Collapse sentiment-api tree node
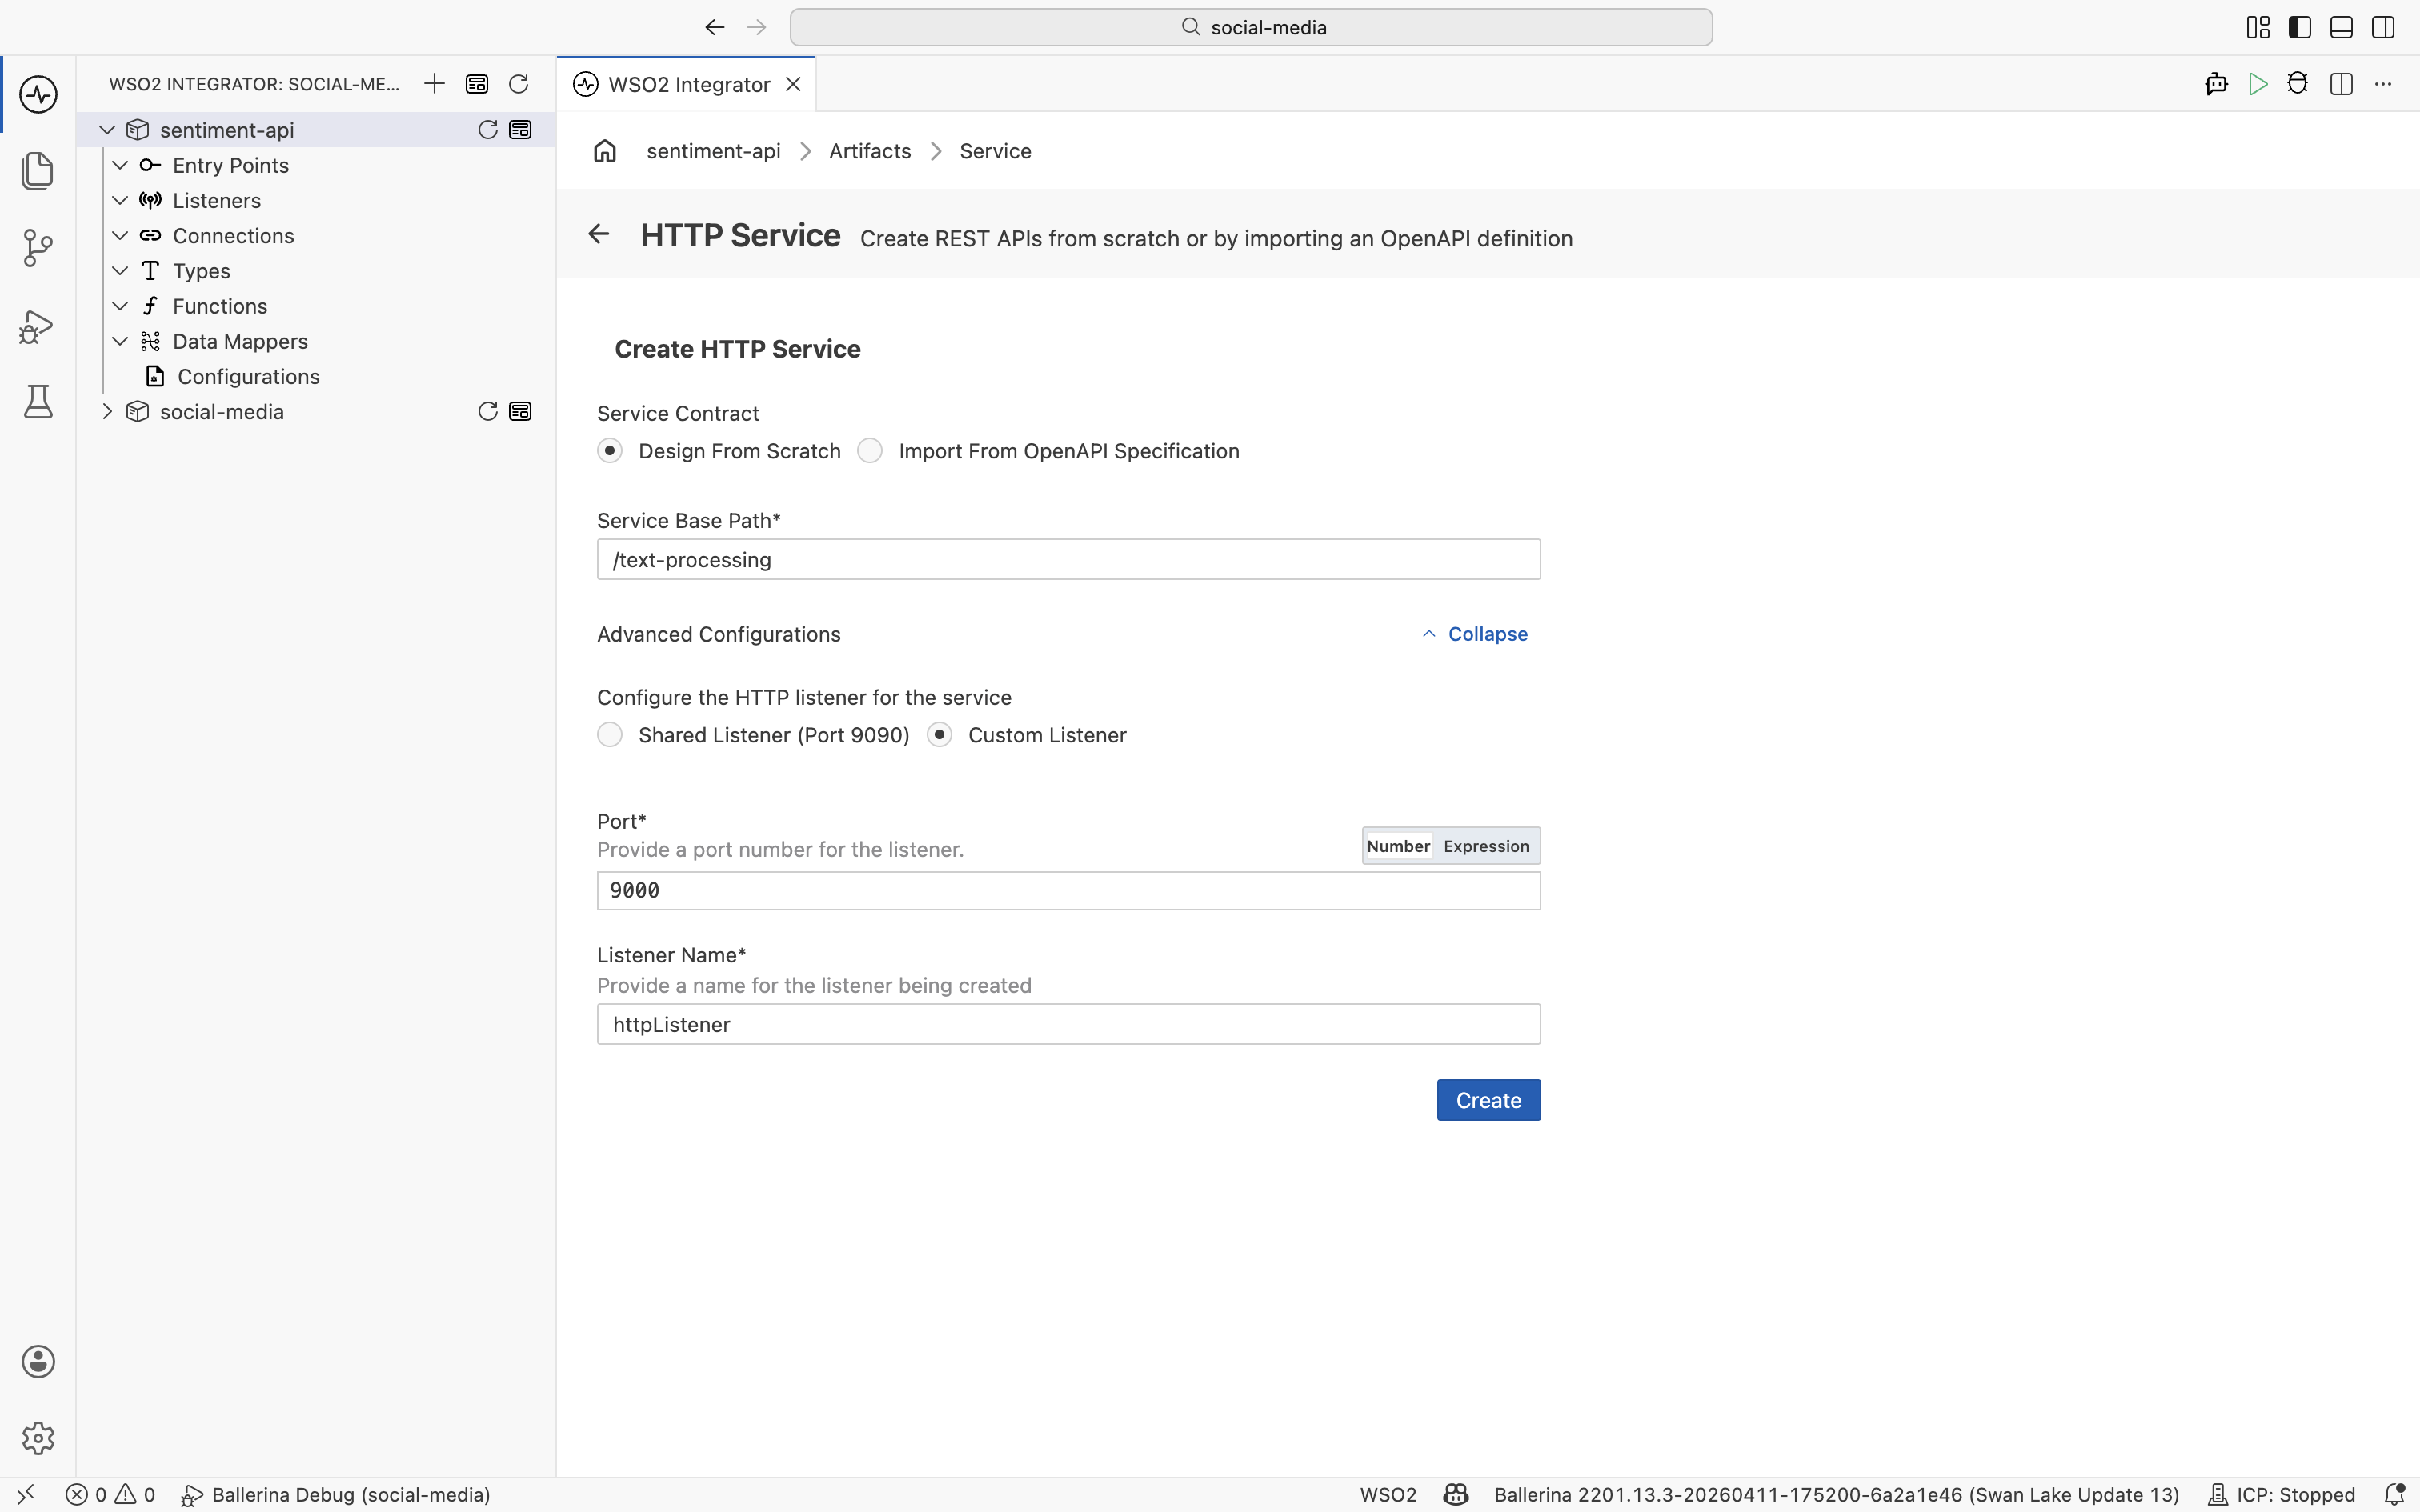 click(107, 130)
